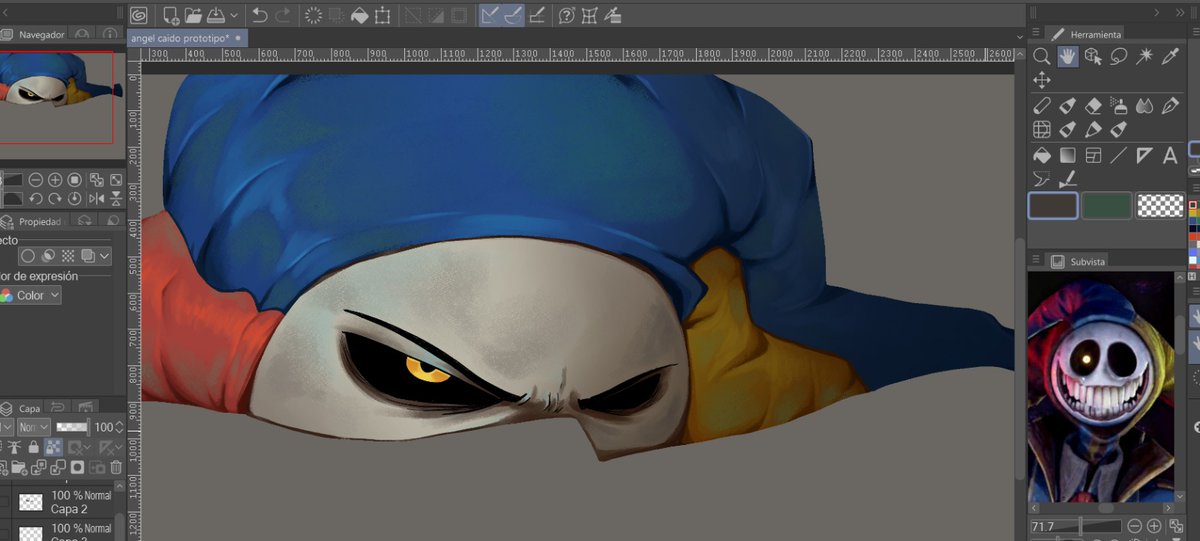Redo the last undone action
The height and width of the screenshot is (541, 1200).
coord(283,15)
